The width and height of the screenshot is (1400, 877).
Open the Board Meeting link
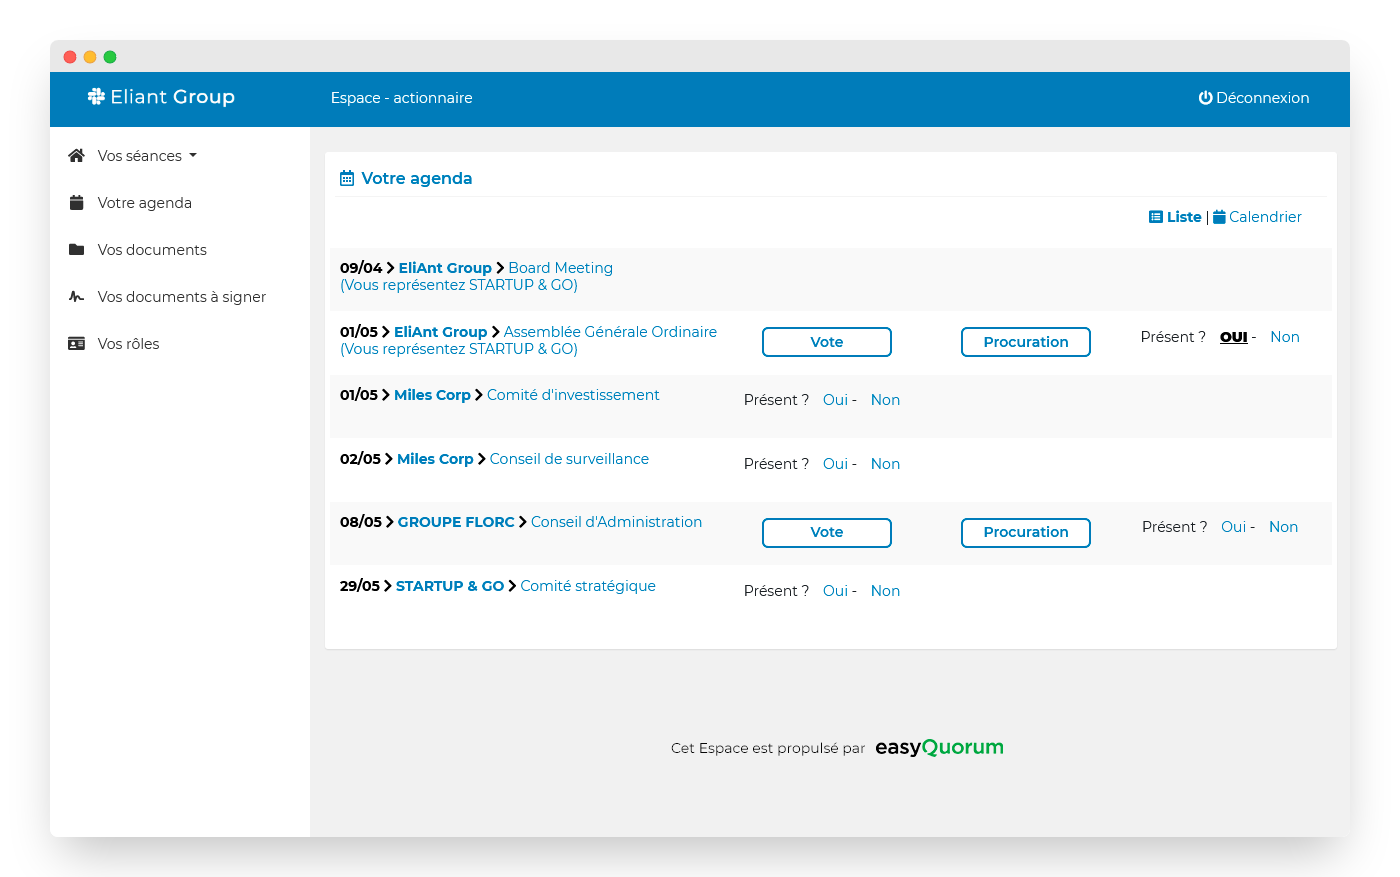[x=560, y=268]
